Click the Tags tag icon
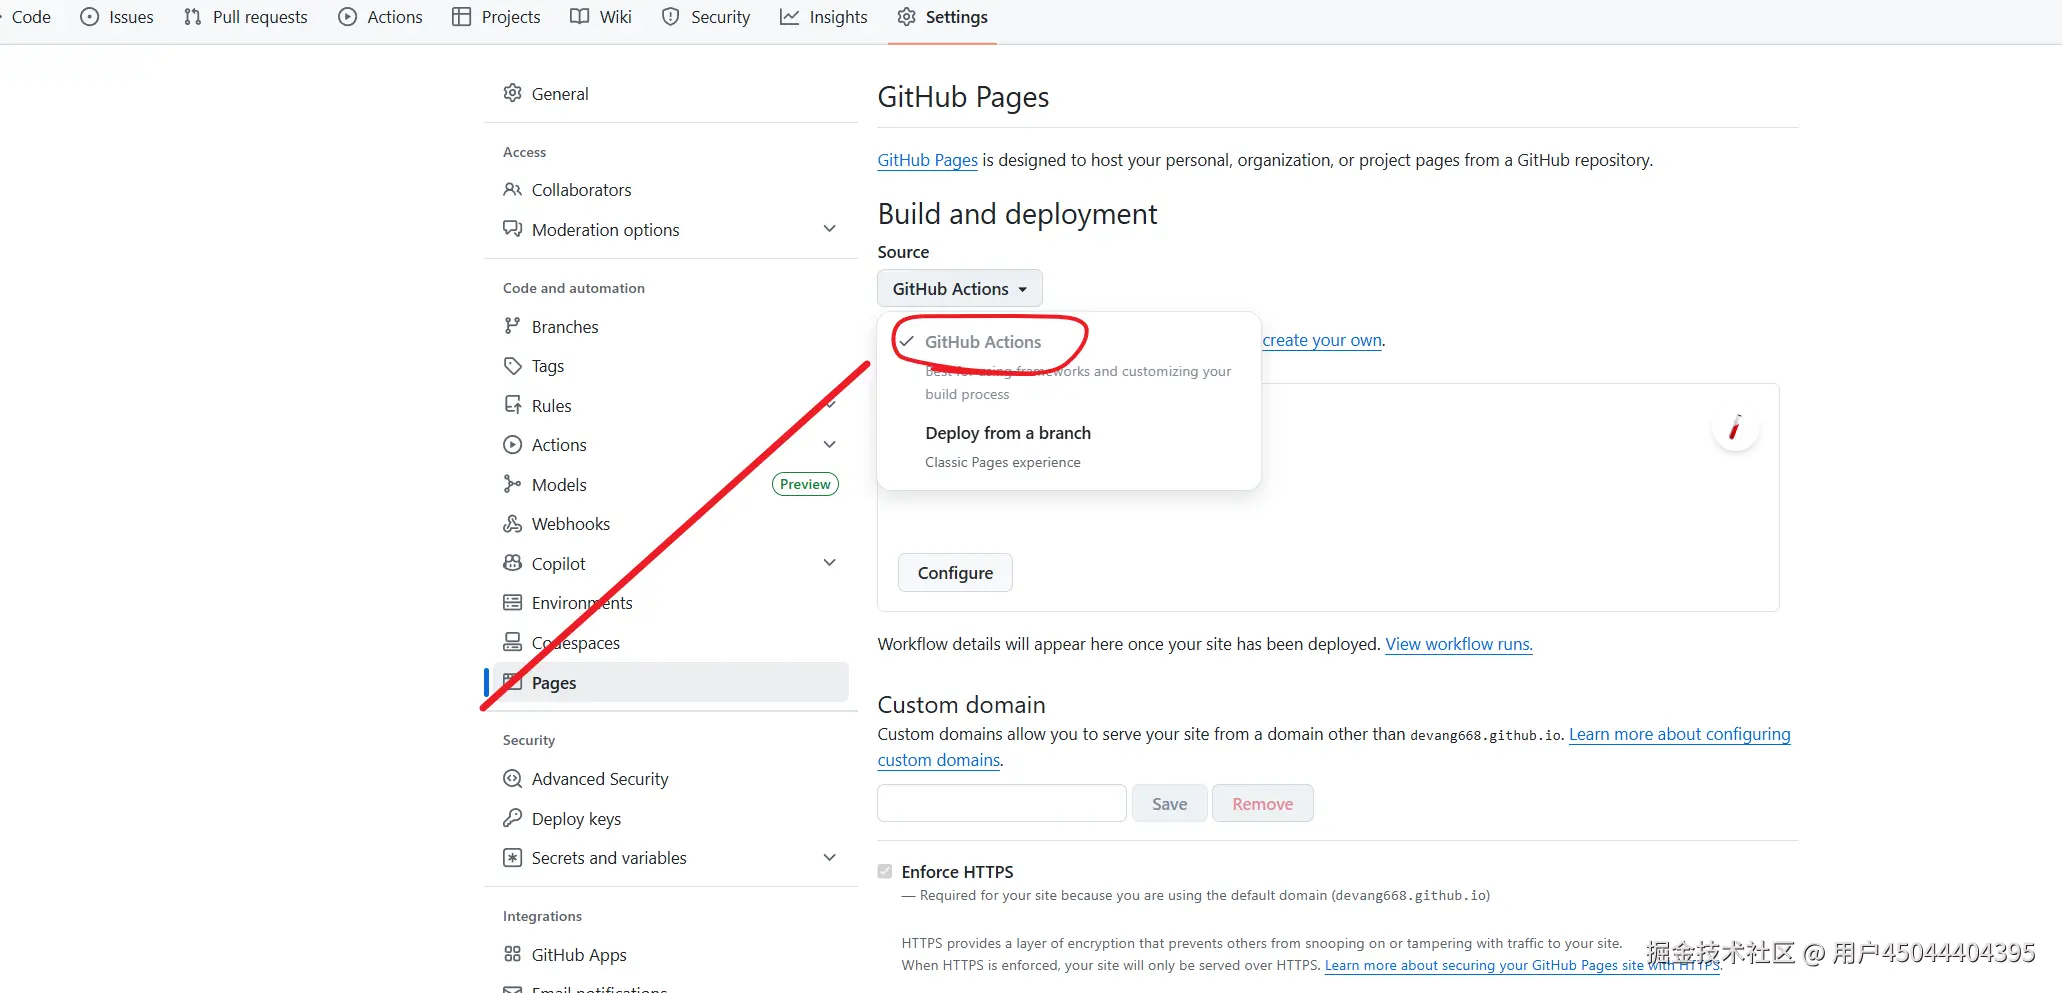The height and width of the screenshot is (993, 2062). (x=513, y=366)
